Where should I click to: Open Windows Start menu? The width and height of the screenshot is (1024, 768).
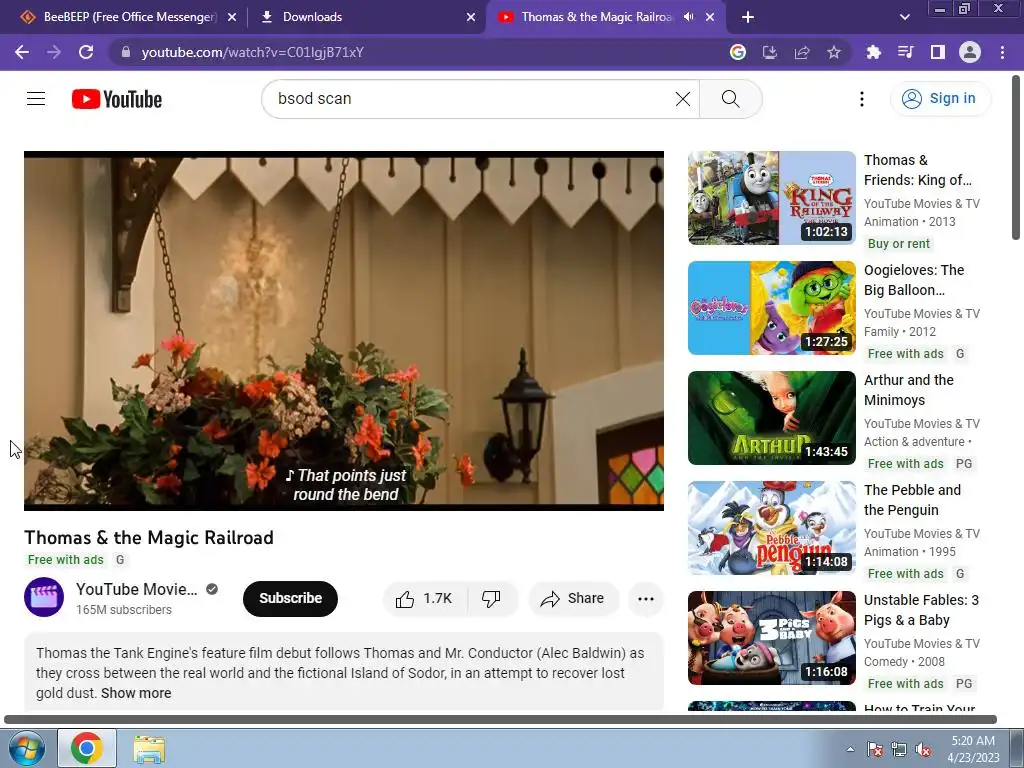pos(27,748)
